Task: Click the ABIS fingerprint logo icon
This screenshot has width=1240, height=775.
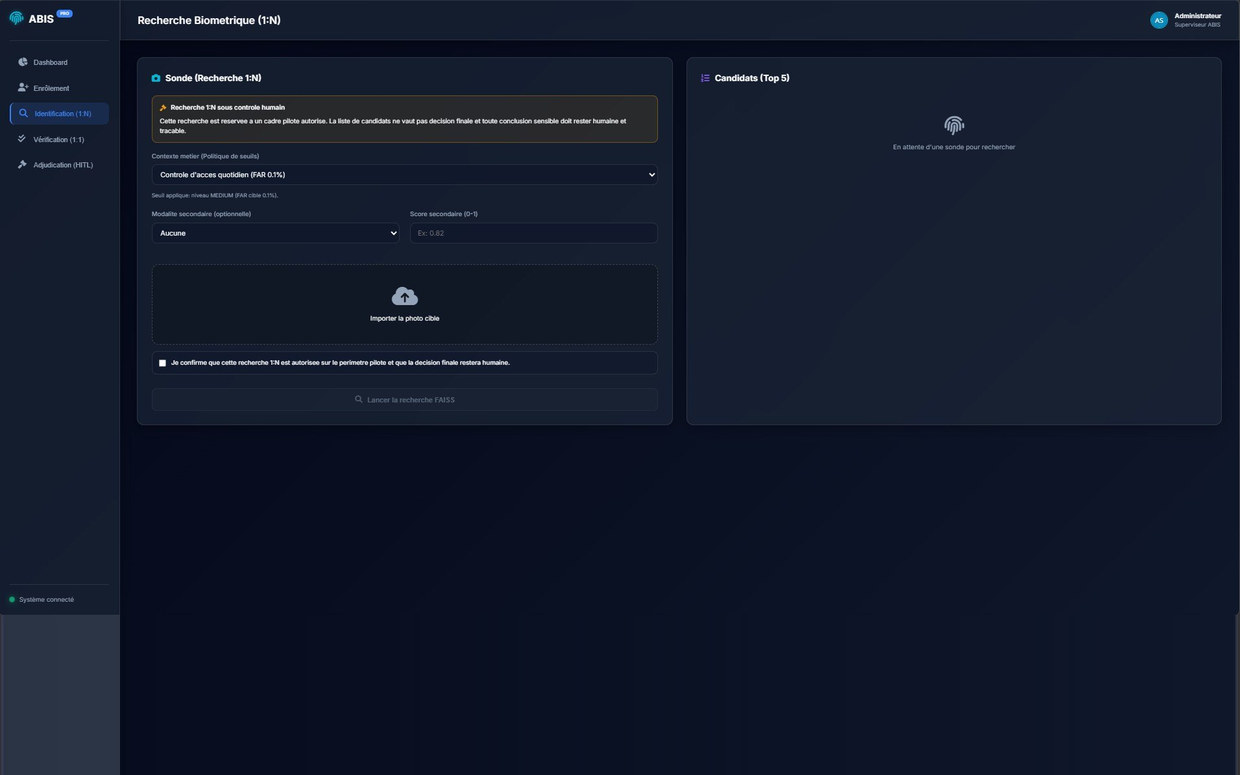Action: point(16,18)
